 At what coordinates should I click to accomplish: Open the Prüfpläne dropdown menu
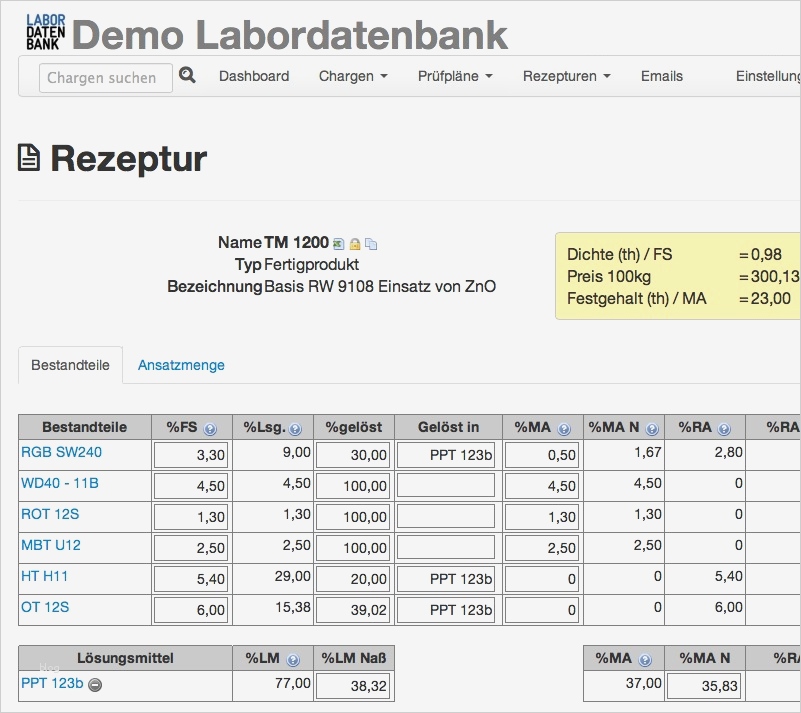(455, 76)
